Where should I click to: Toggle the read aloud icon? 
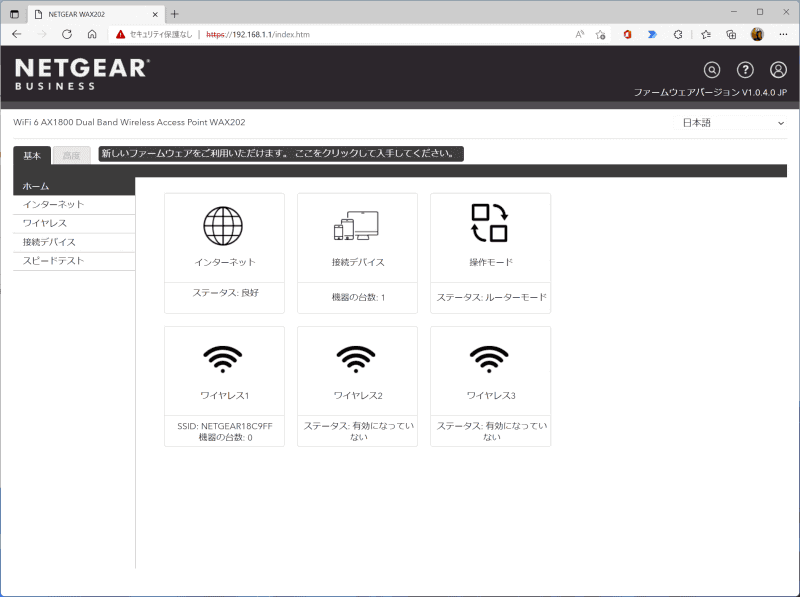click(x=580, y=34)
